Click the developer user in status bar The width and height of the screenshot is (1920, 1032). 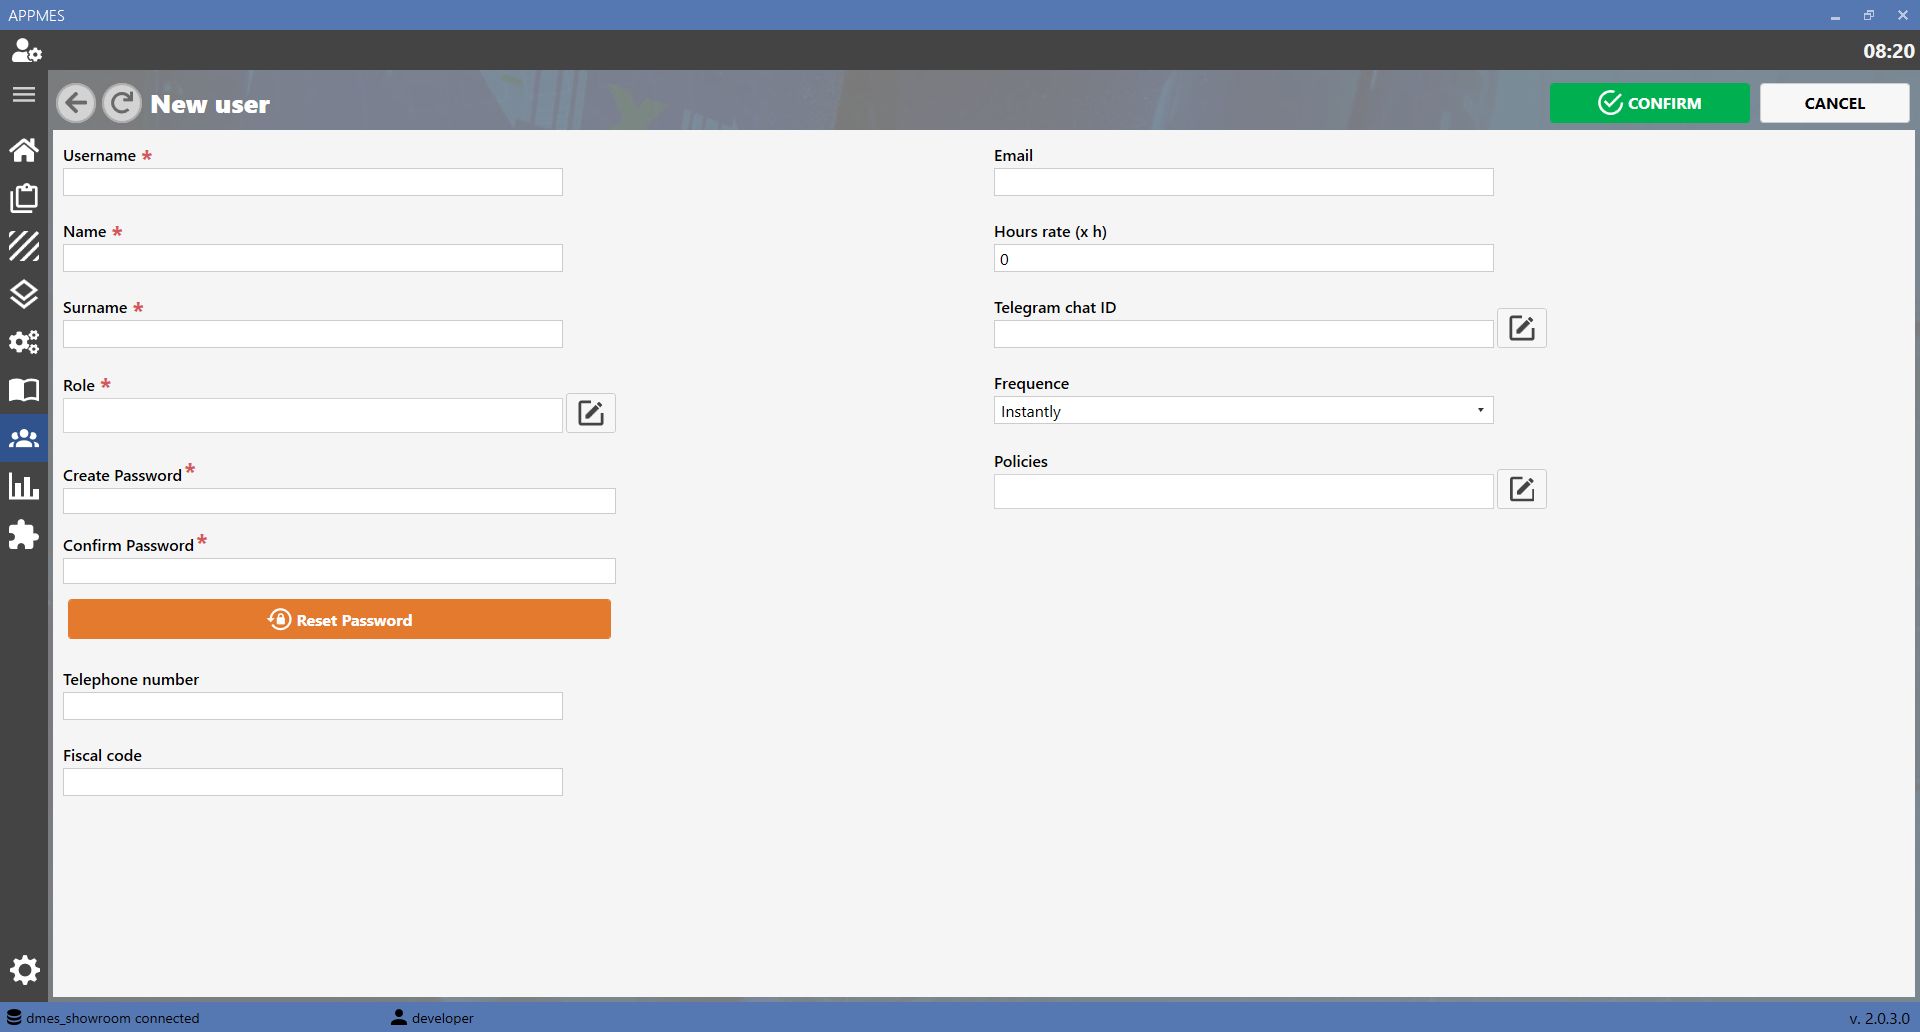[x=432, y=1018]
